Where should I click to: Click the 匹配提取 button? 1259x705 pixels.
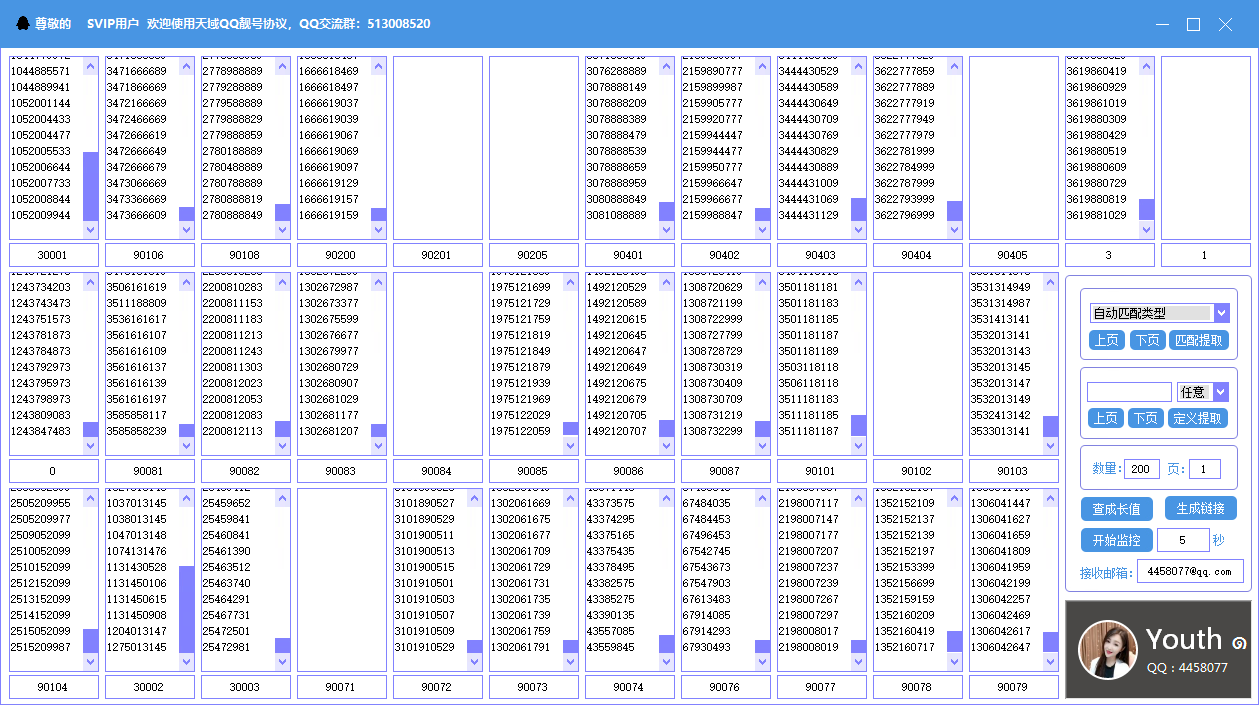1198,340
